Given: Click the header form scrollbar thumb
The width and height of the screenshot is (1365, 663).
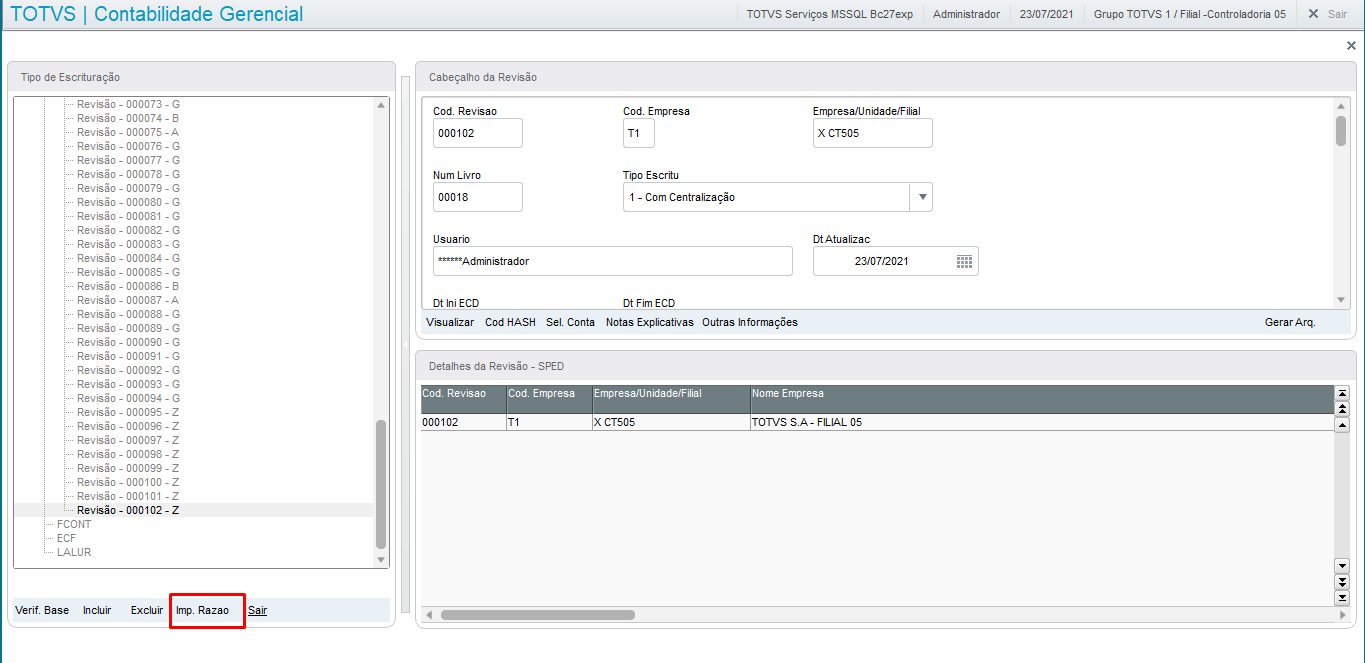Looking at the screenshot, I should 1341,131.
